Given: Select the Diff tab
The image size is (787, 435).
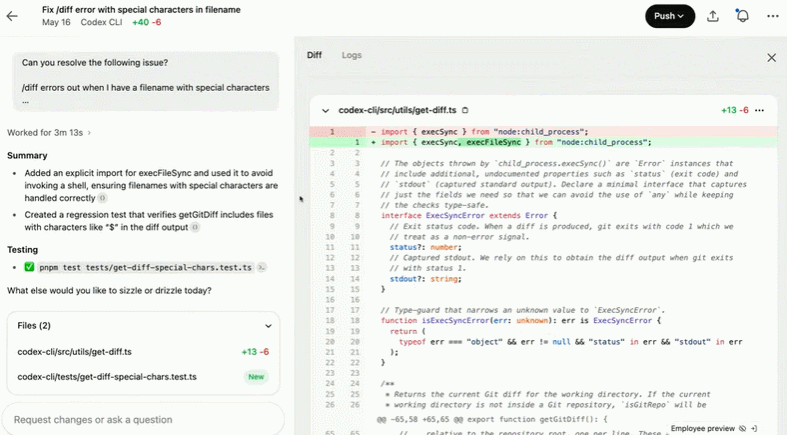Looking at the screenshot, I should coord(314,55).
